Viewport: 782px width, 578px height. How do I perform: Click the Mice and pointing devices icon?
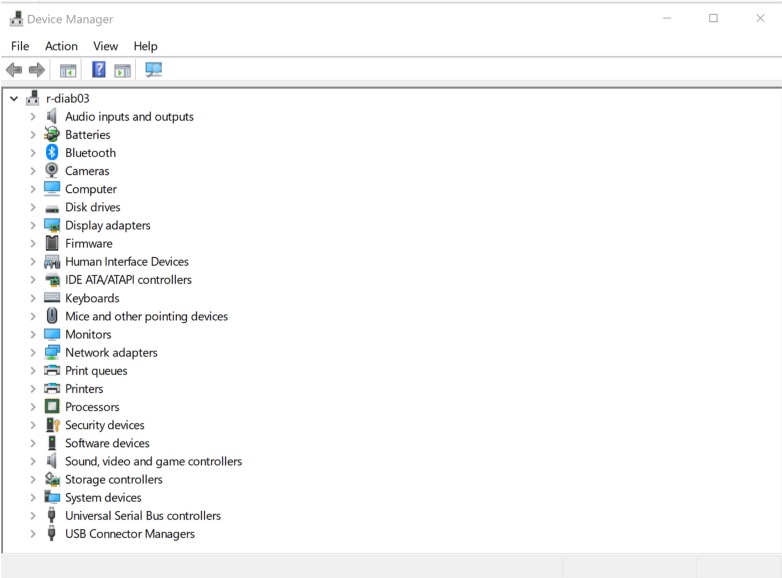(52, 316)
